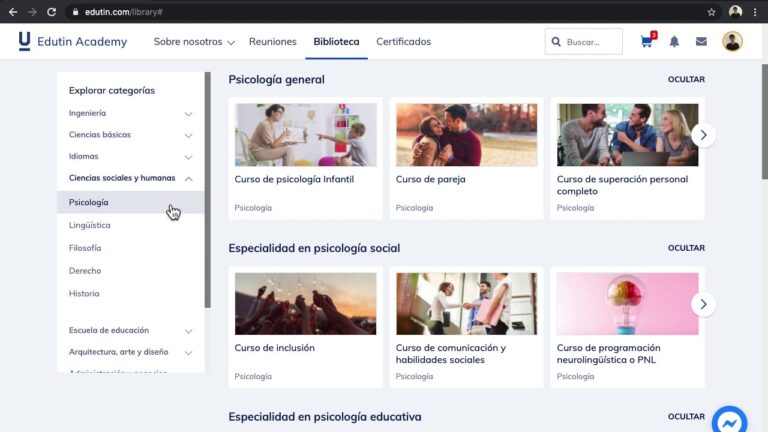Open the user account avatar in the site header
Image resolution: width=768 pixels, height=432 pixels.
click(732, 42)
